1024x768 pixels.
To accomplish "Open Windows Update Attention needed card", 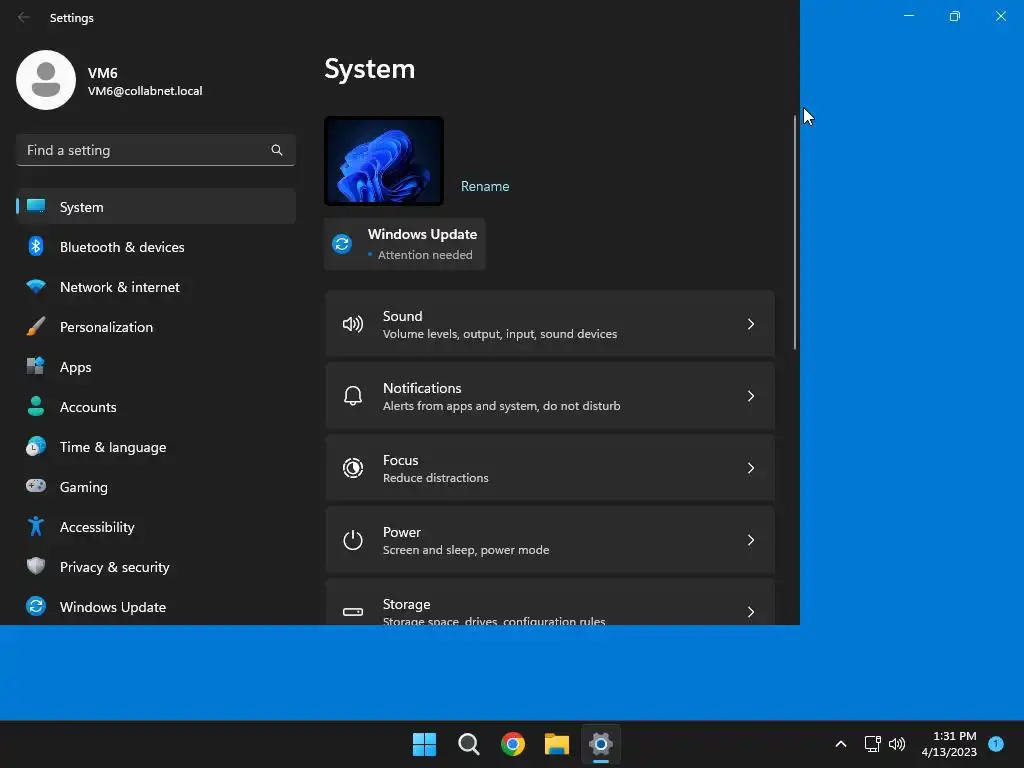I will (x=405, y=244).
